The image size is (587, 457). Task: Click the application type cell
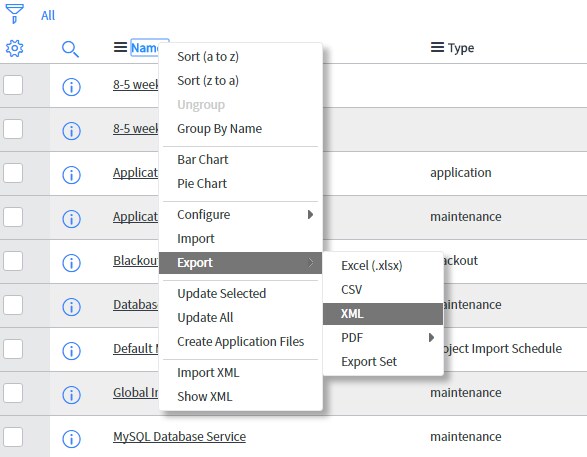click(x=460, y=173)
